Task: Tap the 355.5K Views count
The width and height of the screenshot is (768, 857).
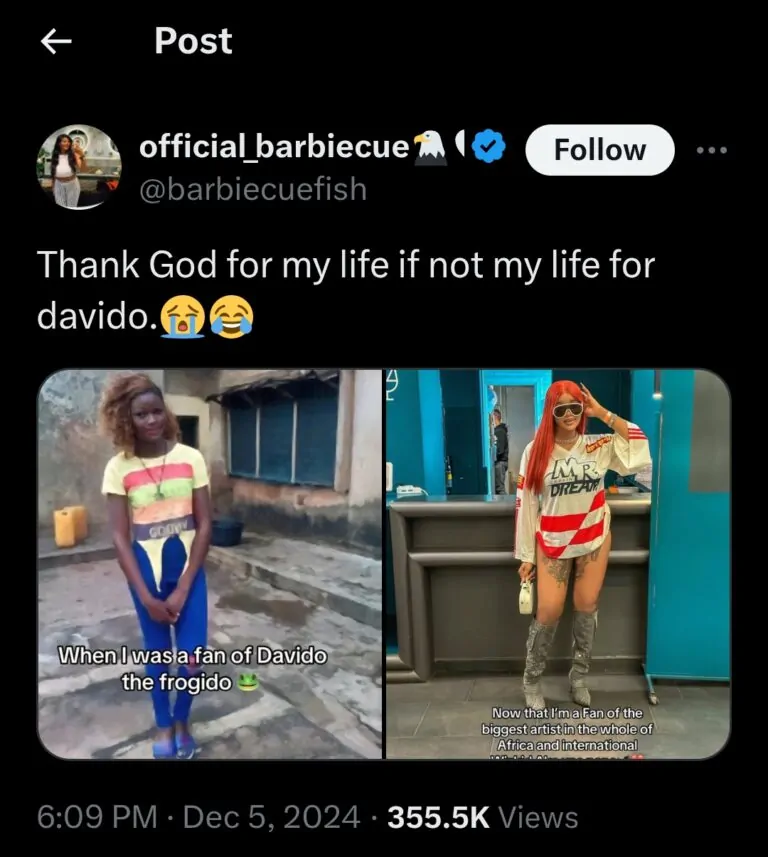Action: (x=482, y=817)
